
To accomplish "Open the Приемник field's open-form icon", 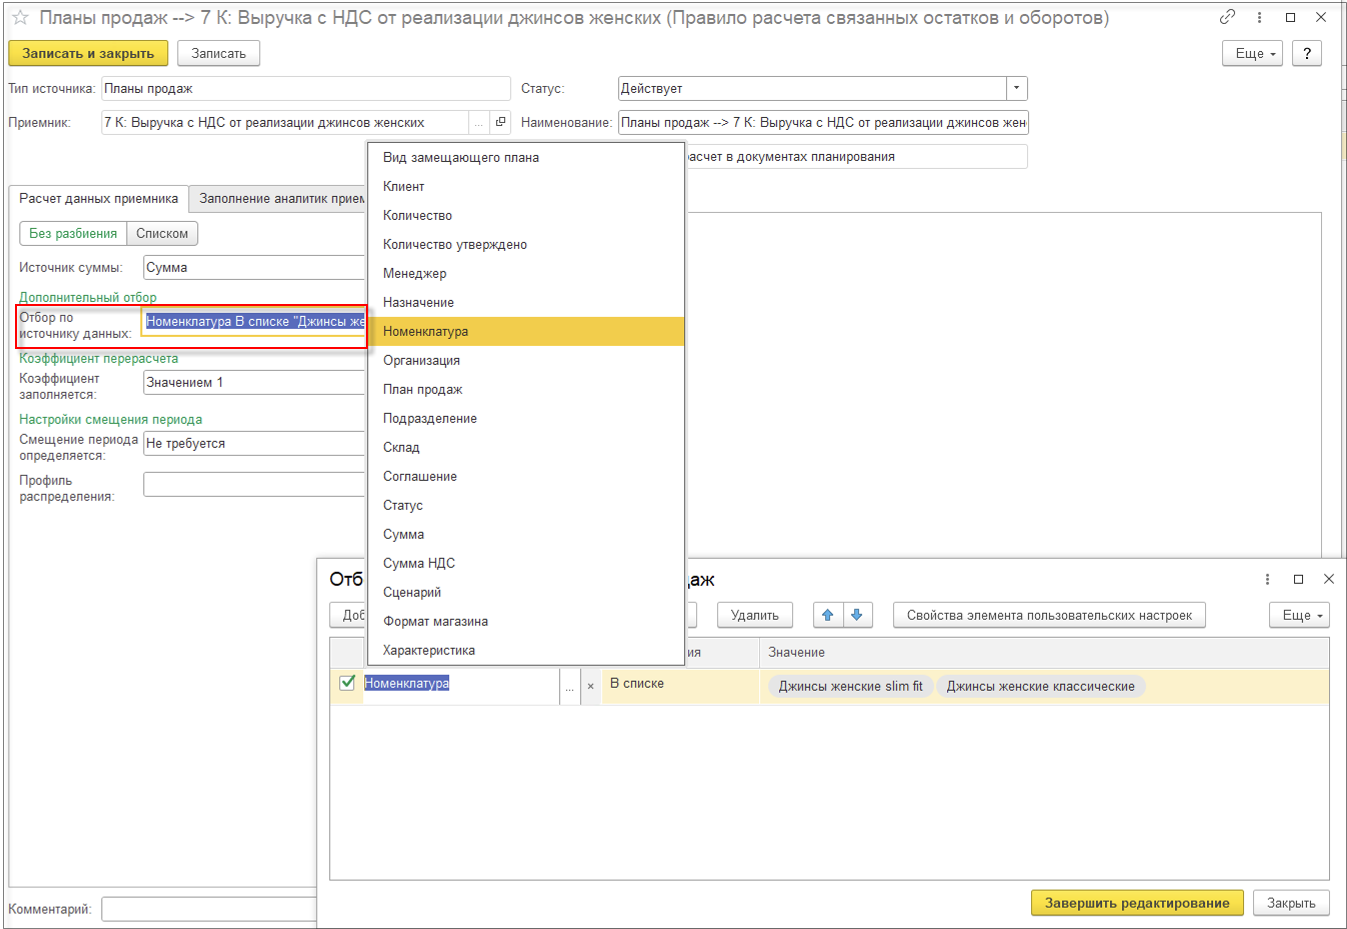I will tap(501, 122).
